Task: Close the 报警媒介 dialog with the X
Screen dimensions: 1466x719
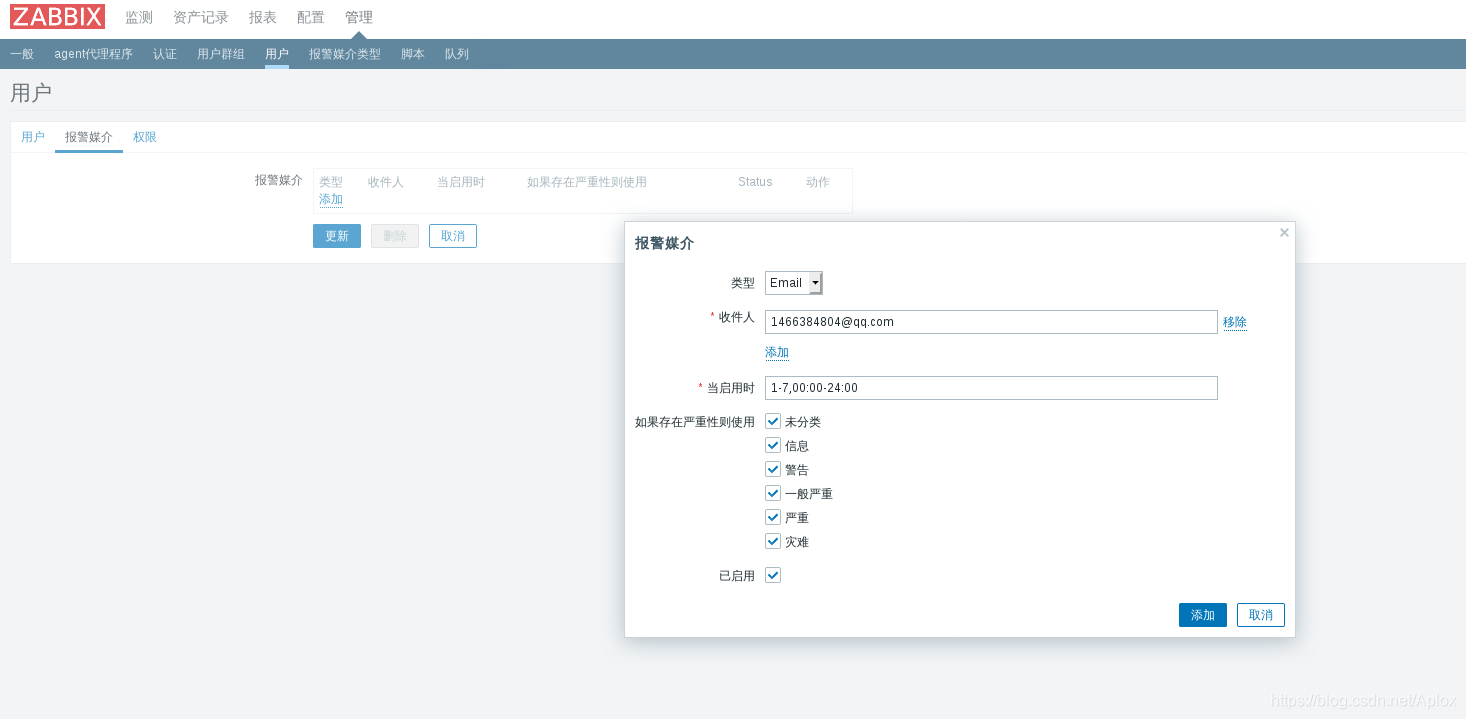Action: point(1283,232)
